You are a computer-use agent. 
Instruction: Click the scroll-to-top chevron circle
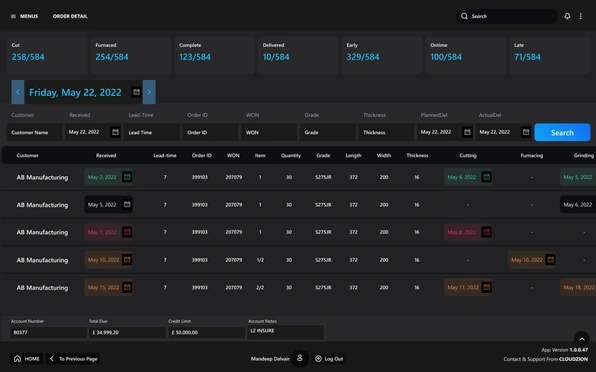pyautogui.click(x=582, y=339)
